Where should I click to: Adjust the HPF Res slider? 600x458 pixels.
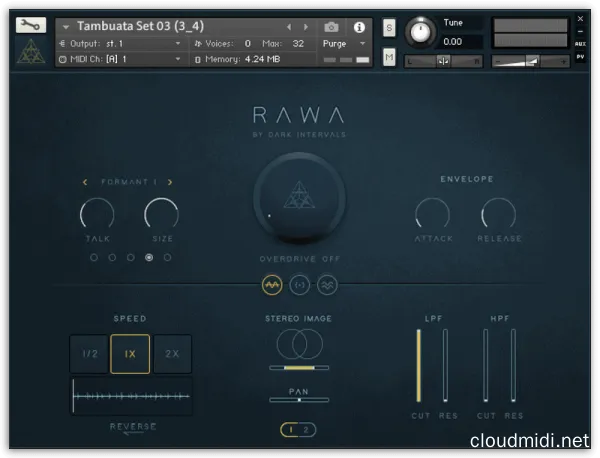(513, 365)
